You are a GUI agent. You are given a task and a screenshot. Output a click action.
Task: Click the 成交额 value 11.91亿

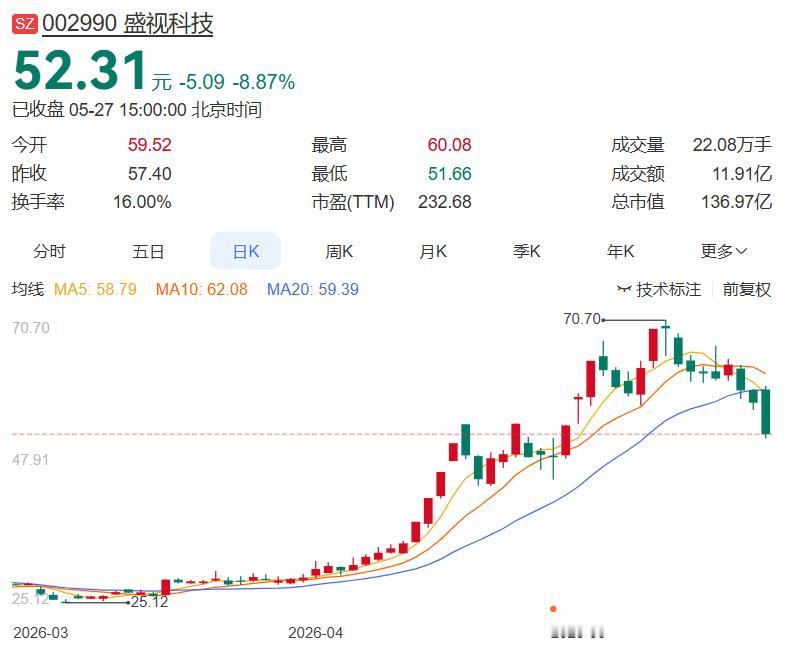(x=741, y=173)
